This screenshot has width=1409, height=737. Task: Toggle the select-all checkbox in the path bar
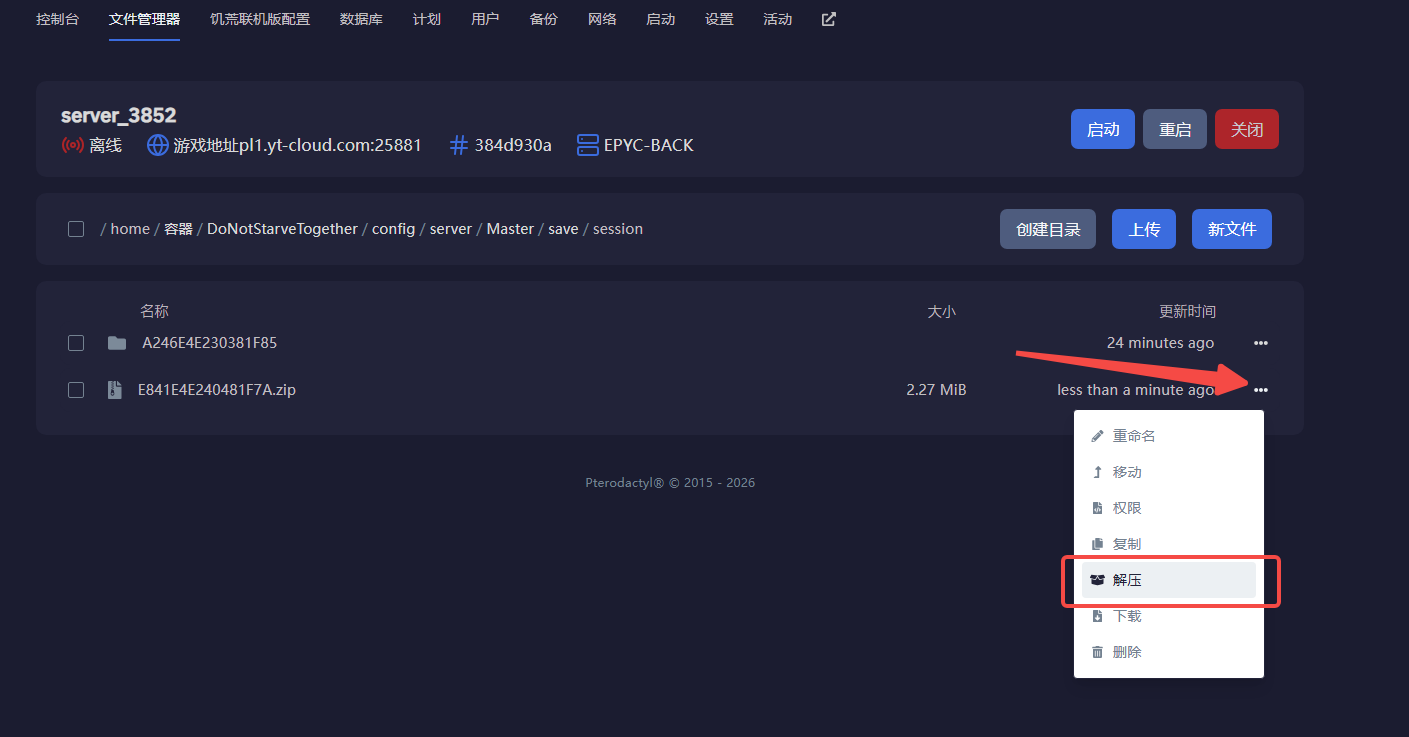[76, 229]
